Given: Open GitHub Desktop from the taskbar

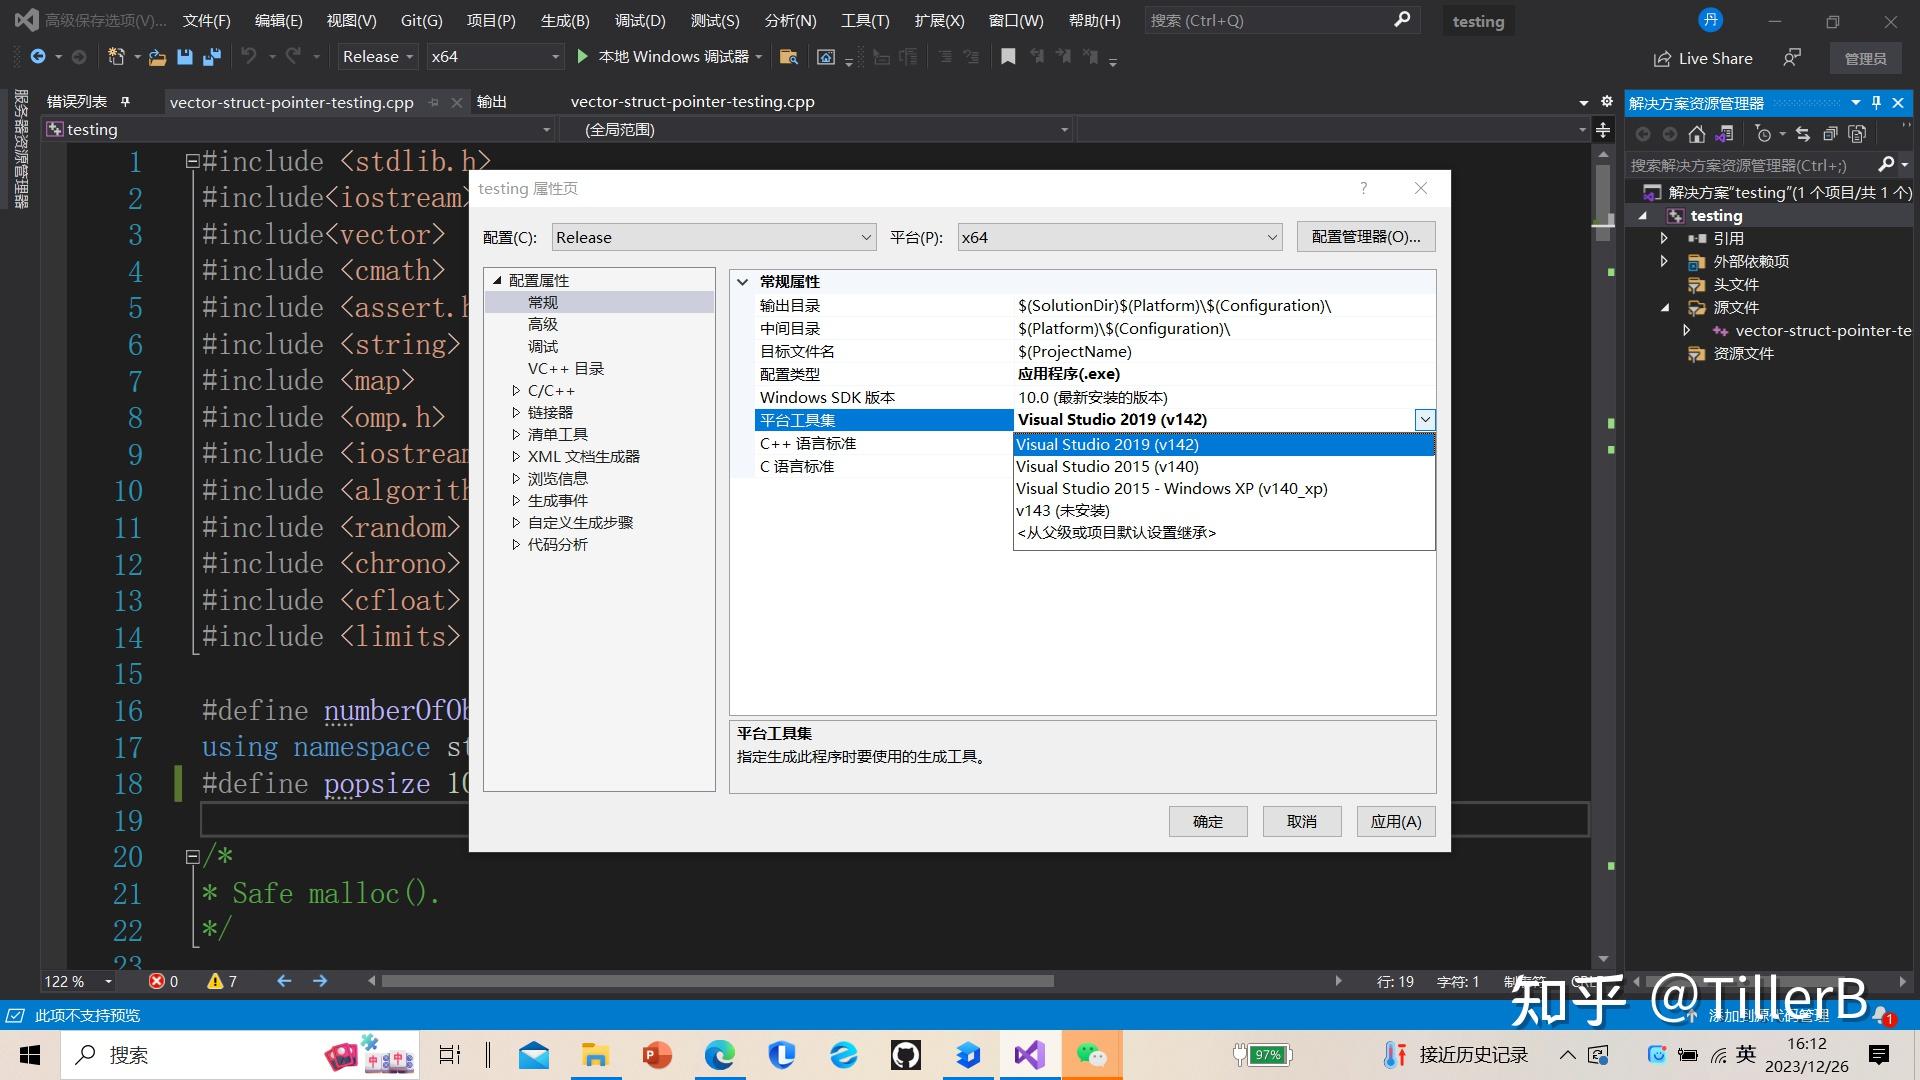Looking at the screenshot, I should pos(905,1055).
